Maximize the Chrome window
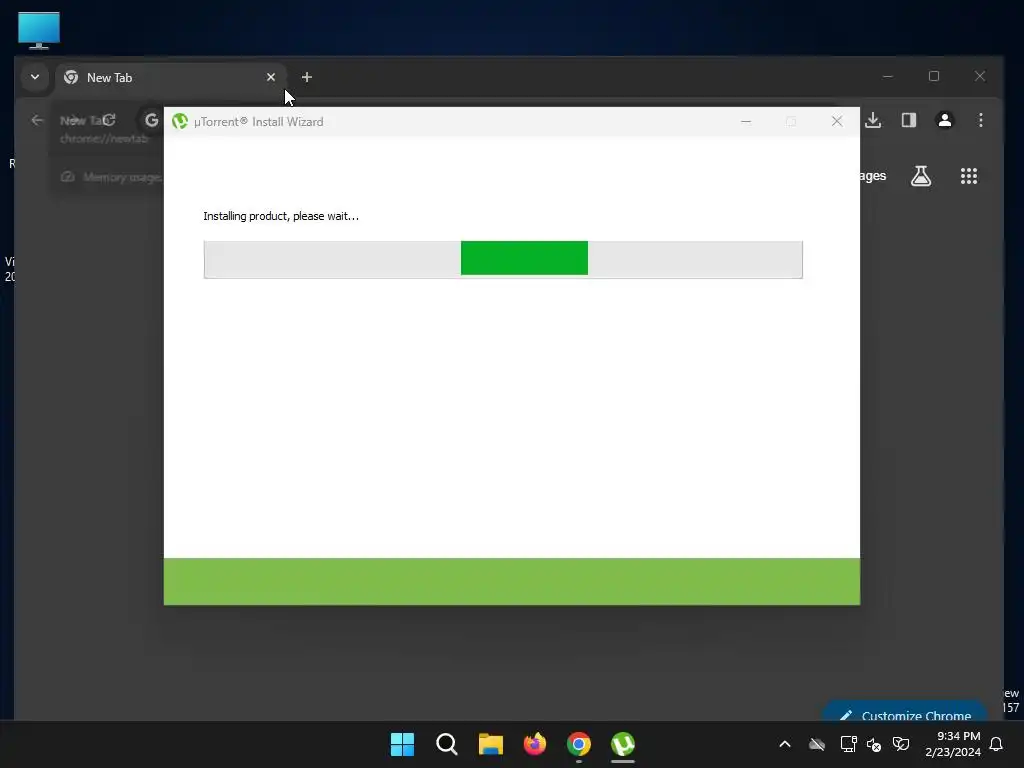Image resolution: width=1024 pixels, height=768 pixels. pos(934,76)
